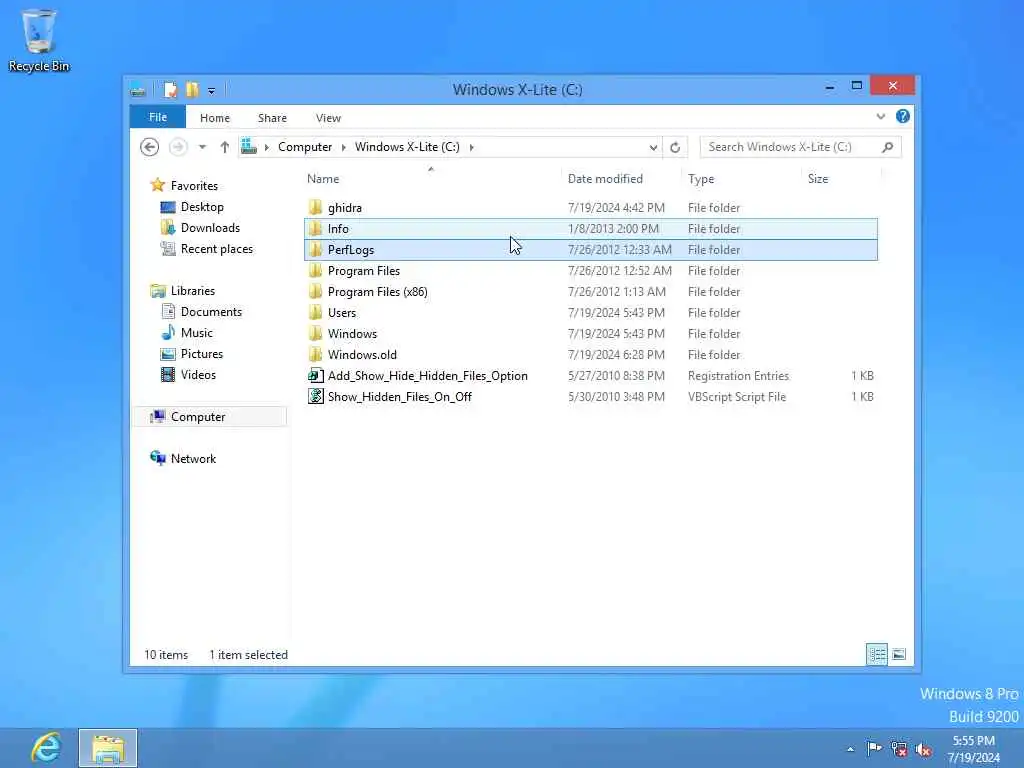Open Recent places under Favorites
The width and height of the screenshot is (1024, 768).
[216, 249]
